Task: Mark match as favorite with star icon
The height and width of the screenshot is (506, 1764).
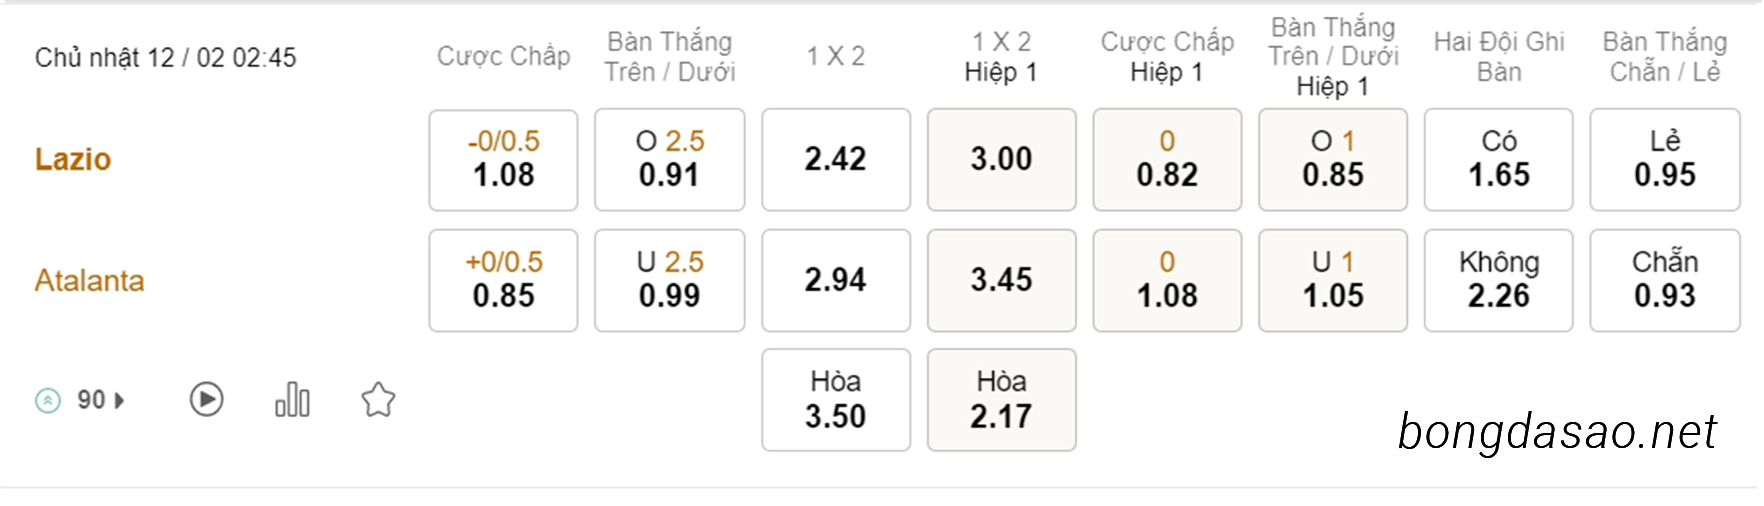Action: click(378, 400)
